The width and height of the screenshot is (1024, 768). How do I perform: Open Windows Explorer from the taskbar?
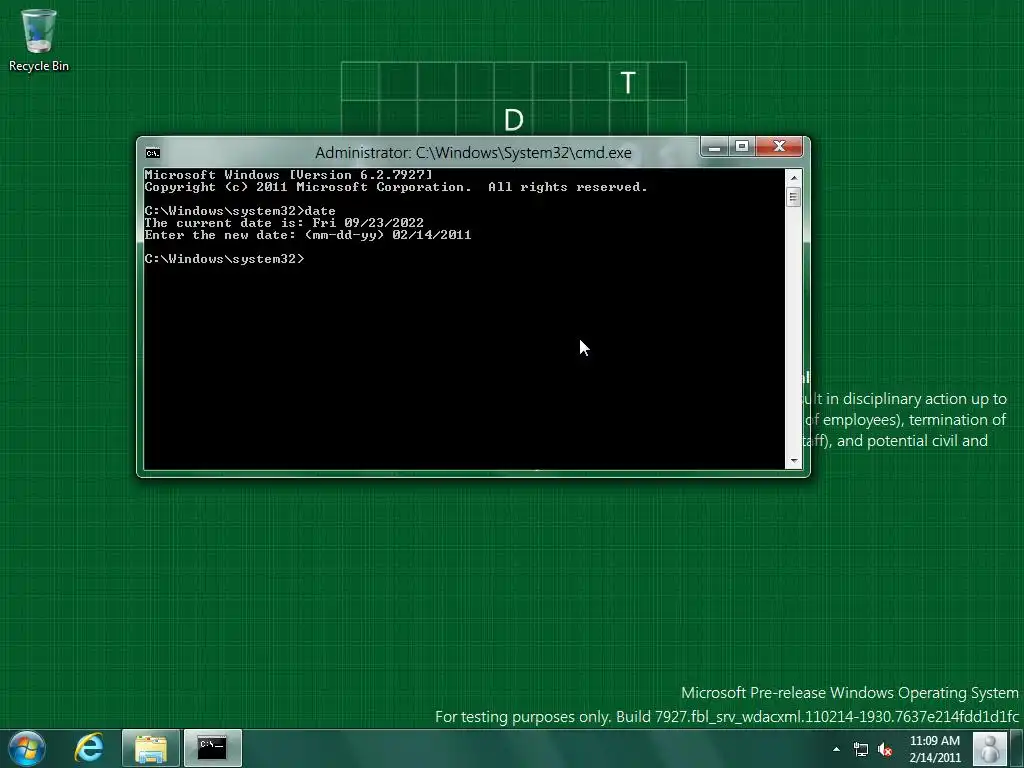151,748
